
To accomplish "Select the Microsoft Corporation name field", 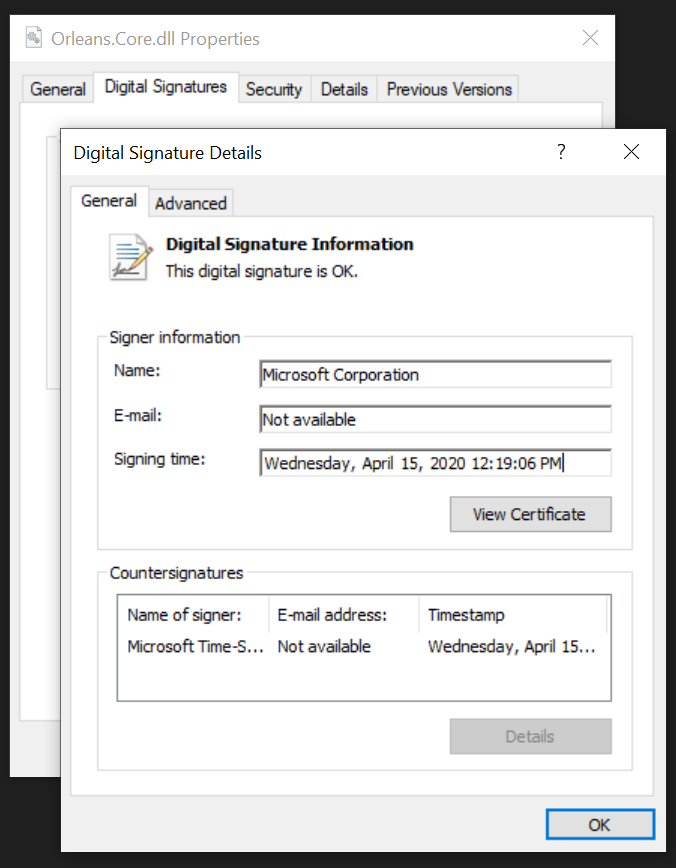I will point(435,374).
